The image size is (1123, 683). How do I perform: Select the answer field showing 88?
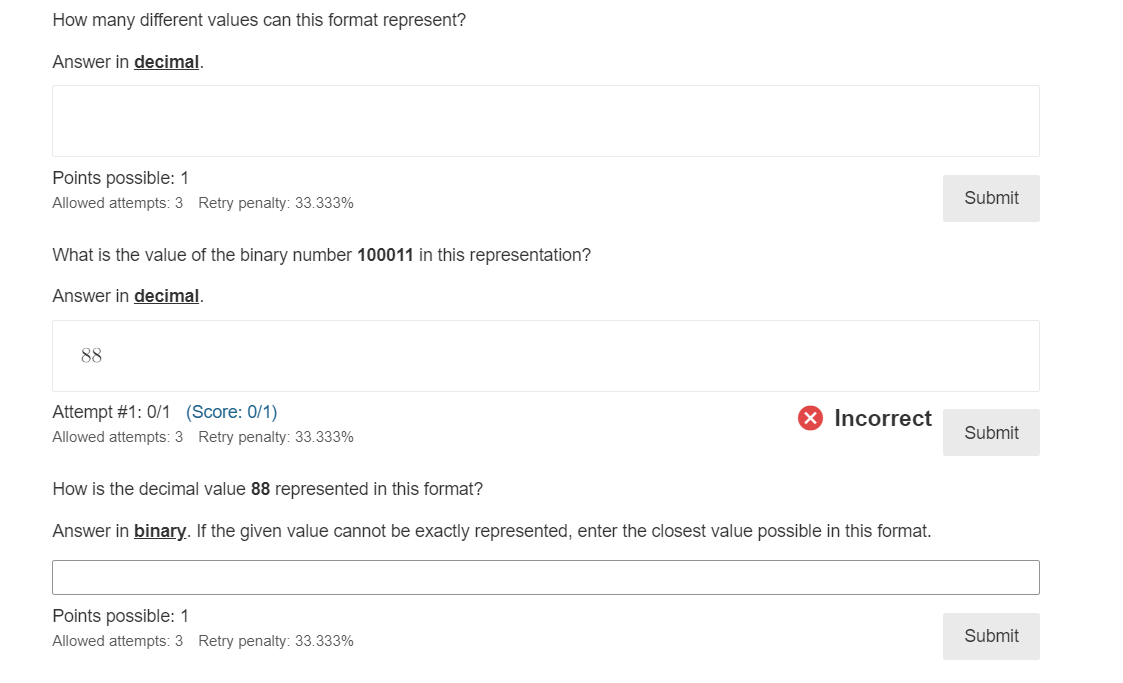point(545,354)
